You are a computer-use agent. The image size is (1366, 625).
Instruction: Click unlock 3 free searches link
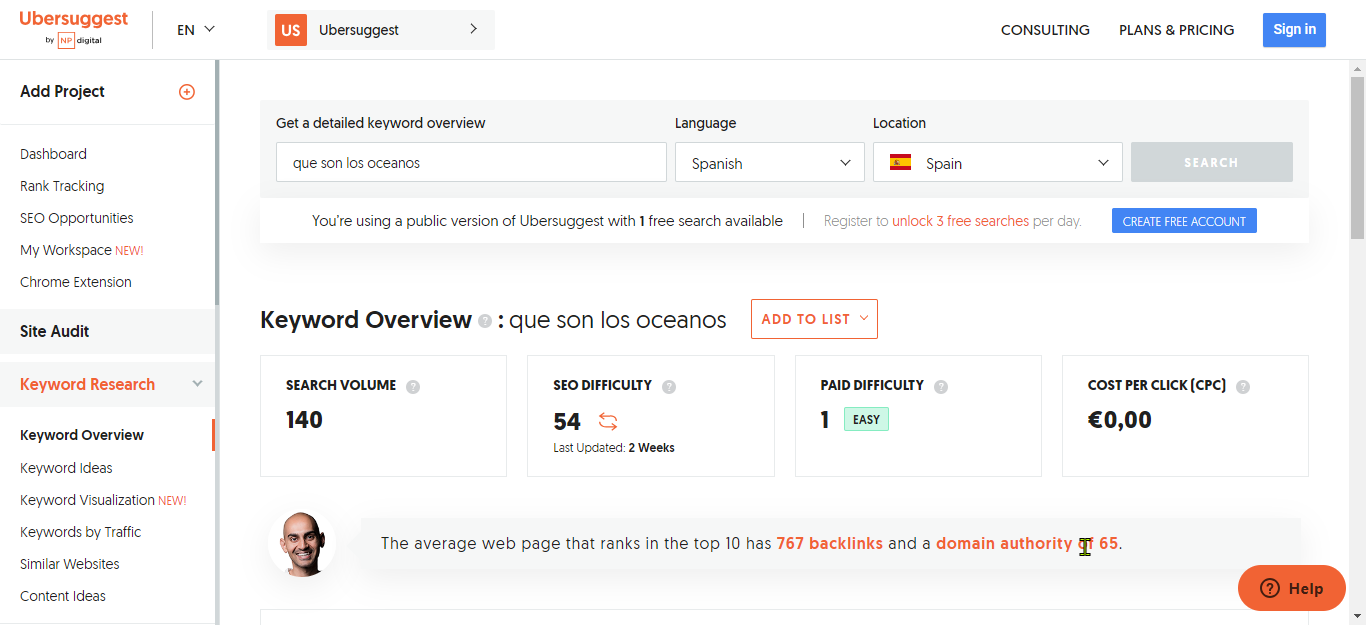pos(960,221)
